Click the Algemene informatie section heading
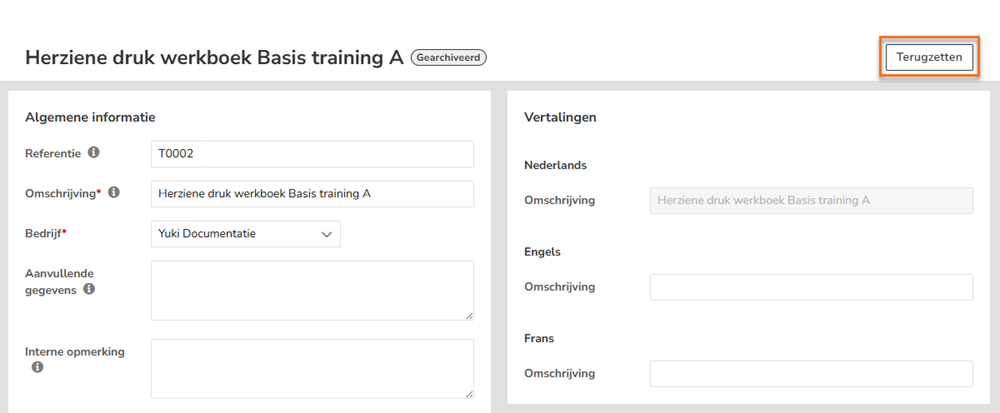Screen dimensions: 1000x413 90,117
